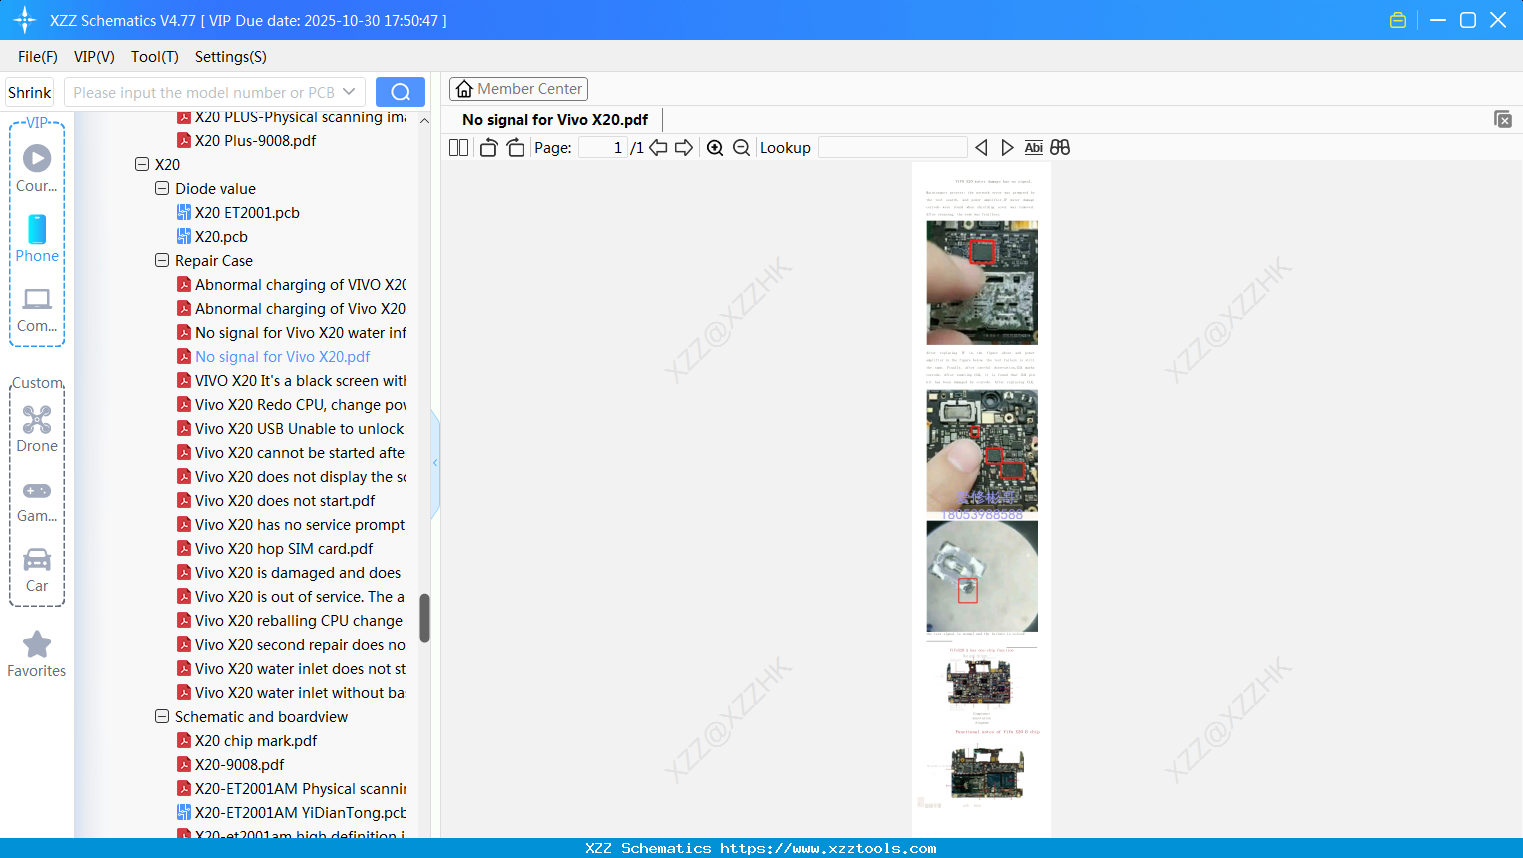Screen dimensions: 1523x858
Task: Open Vivo X20 Redo CPU file
Action: coord(300,404)
